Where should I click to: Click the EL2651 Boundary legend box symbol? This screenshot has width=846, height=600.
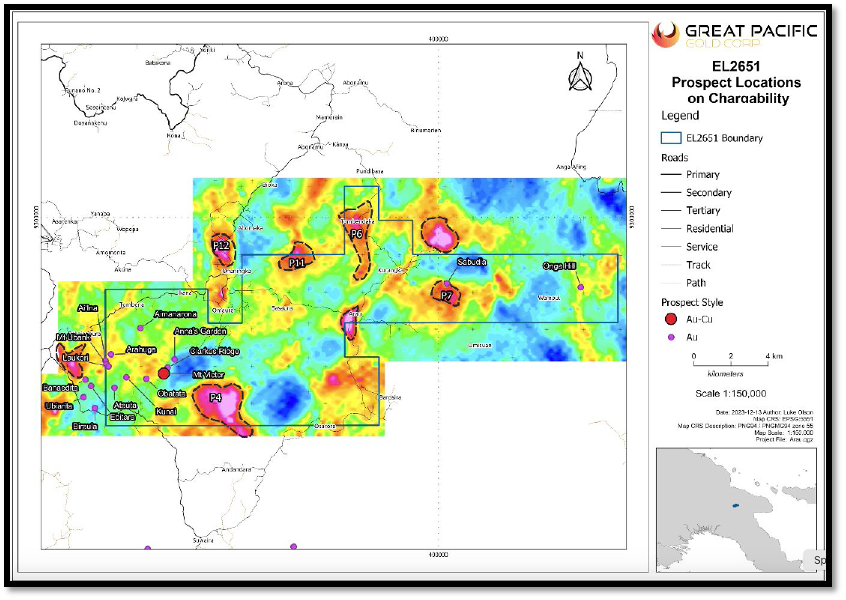pos(670,138)
